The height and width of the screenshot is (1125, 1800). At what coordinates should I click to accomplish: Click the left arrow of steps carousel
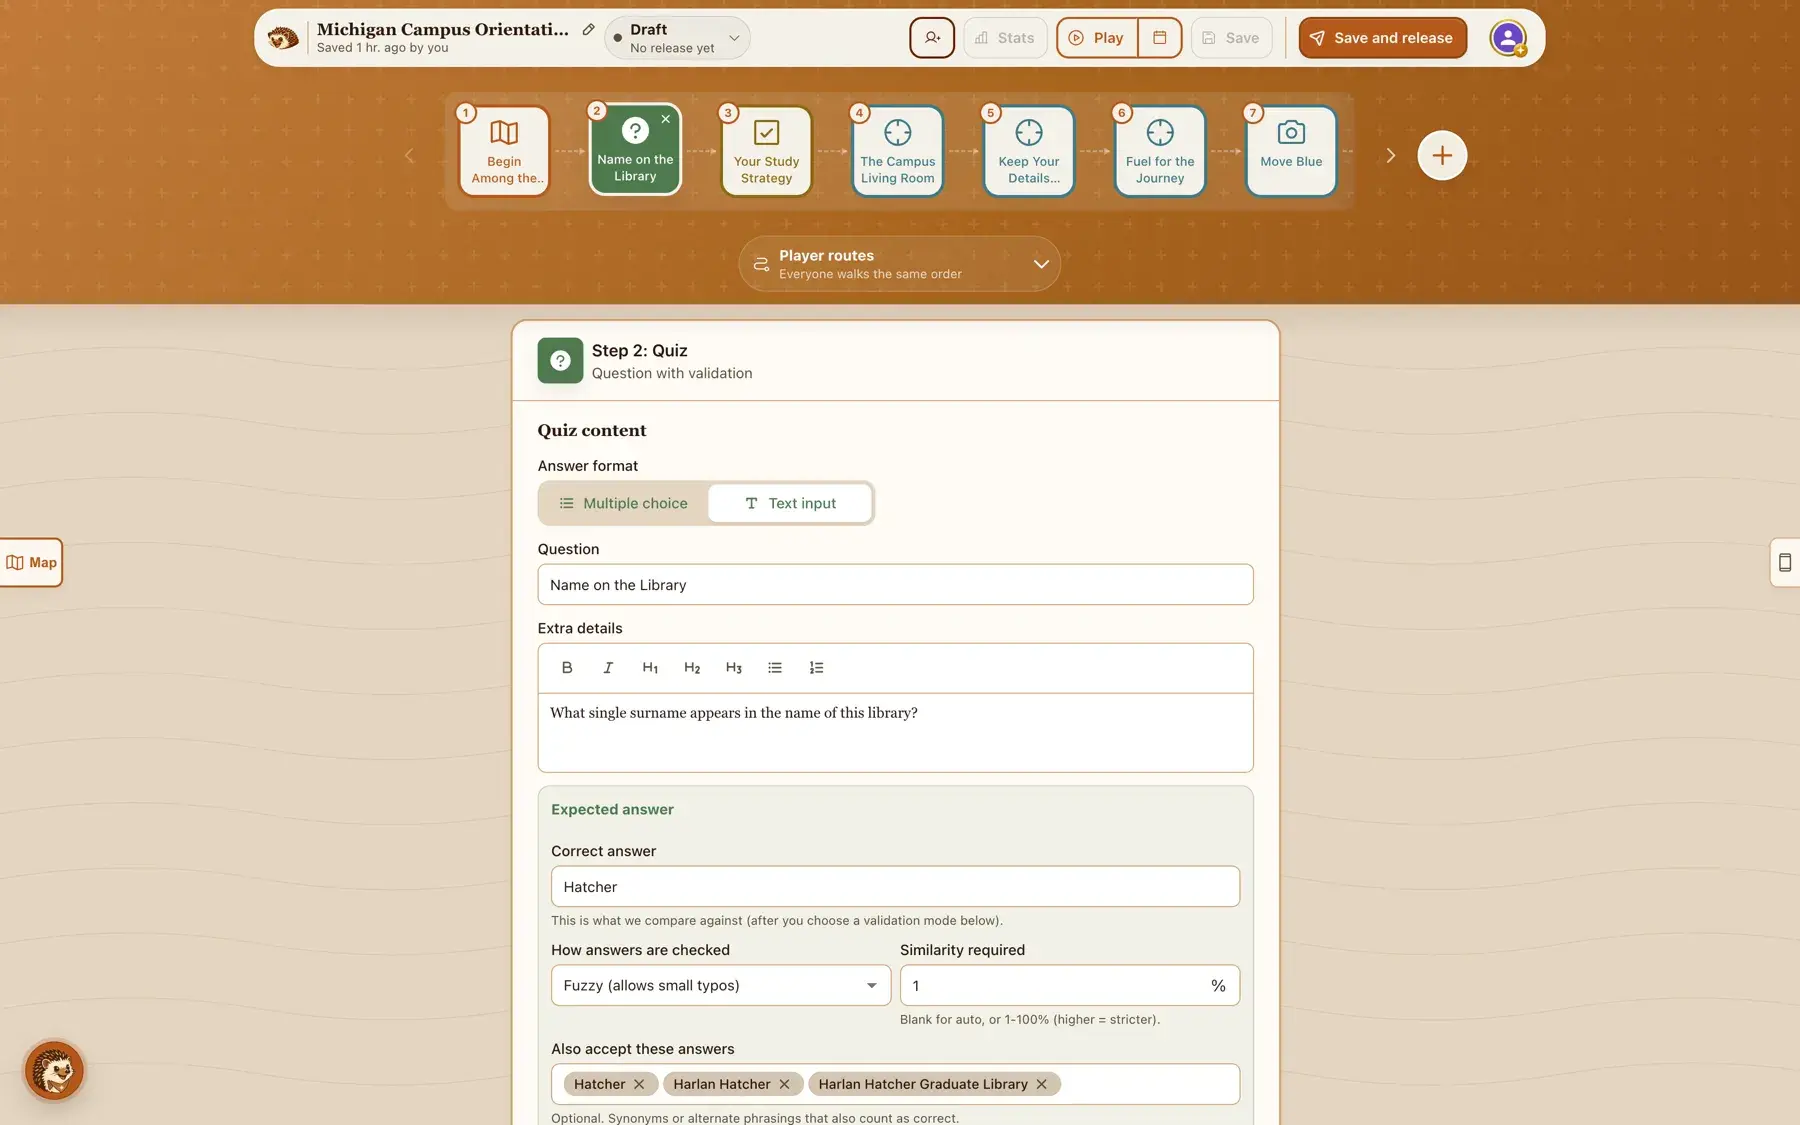pos(409,155)
